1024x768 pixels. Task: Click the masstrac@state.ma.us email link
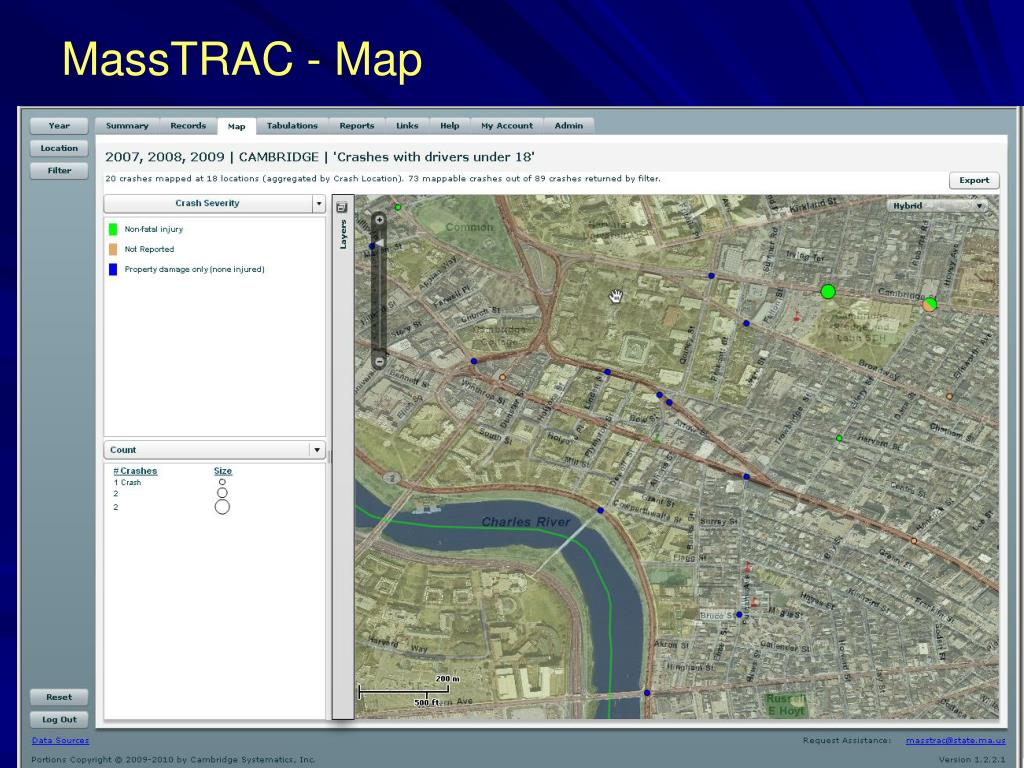click(955, 741)
